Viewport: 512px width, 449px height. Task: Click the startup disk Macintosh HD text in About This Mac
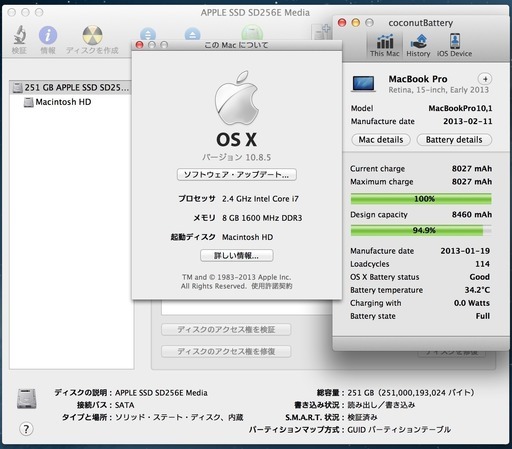(x=247, y=237)
